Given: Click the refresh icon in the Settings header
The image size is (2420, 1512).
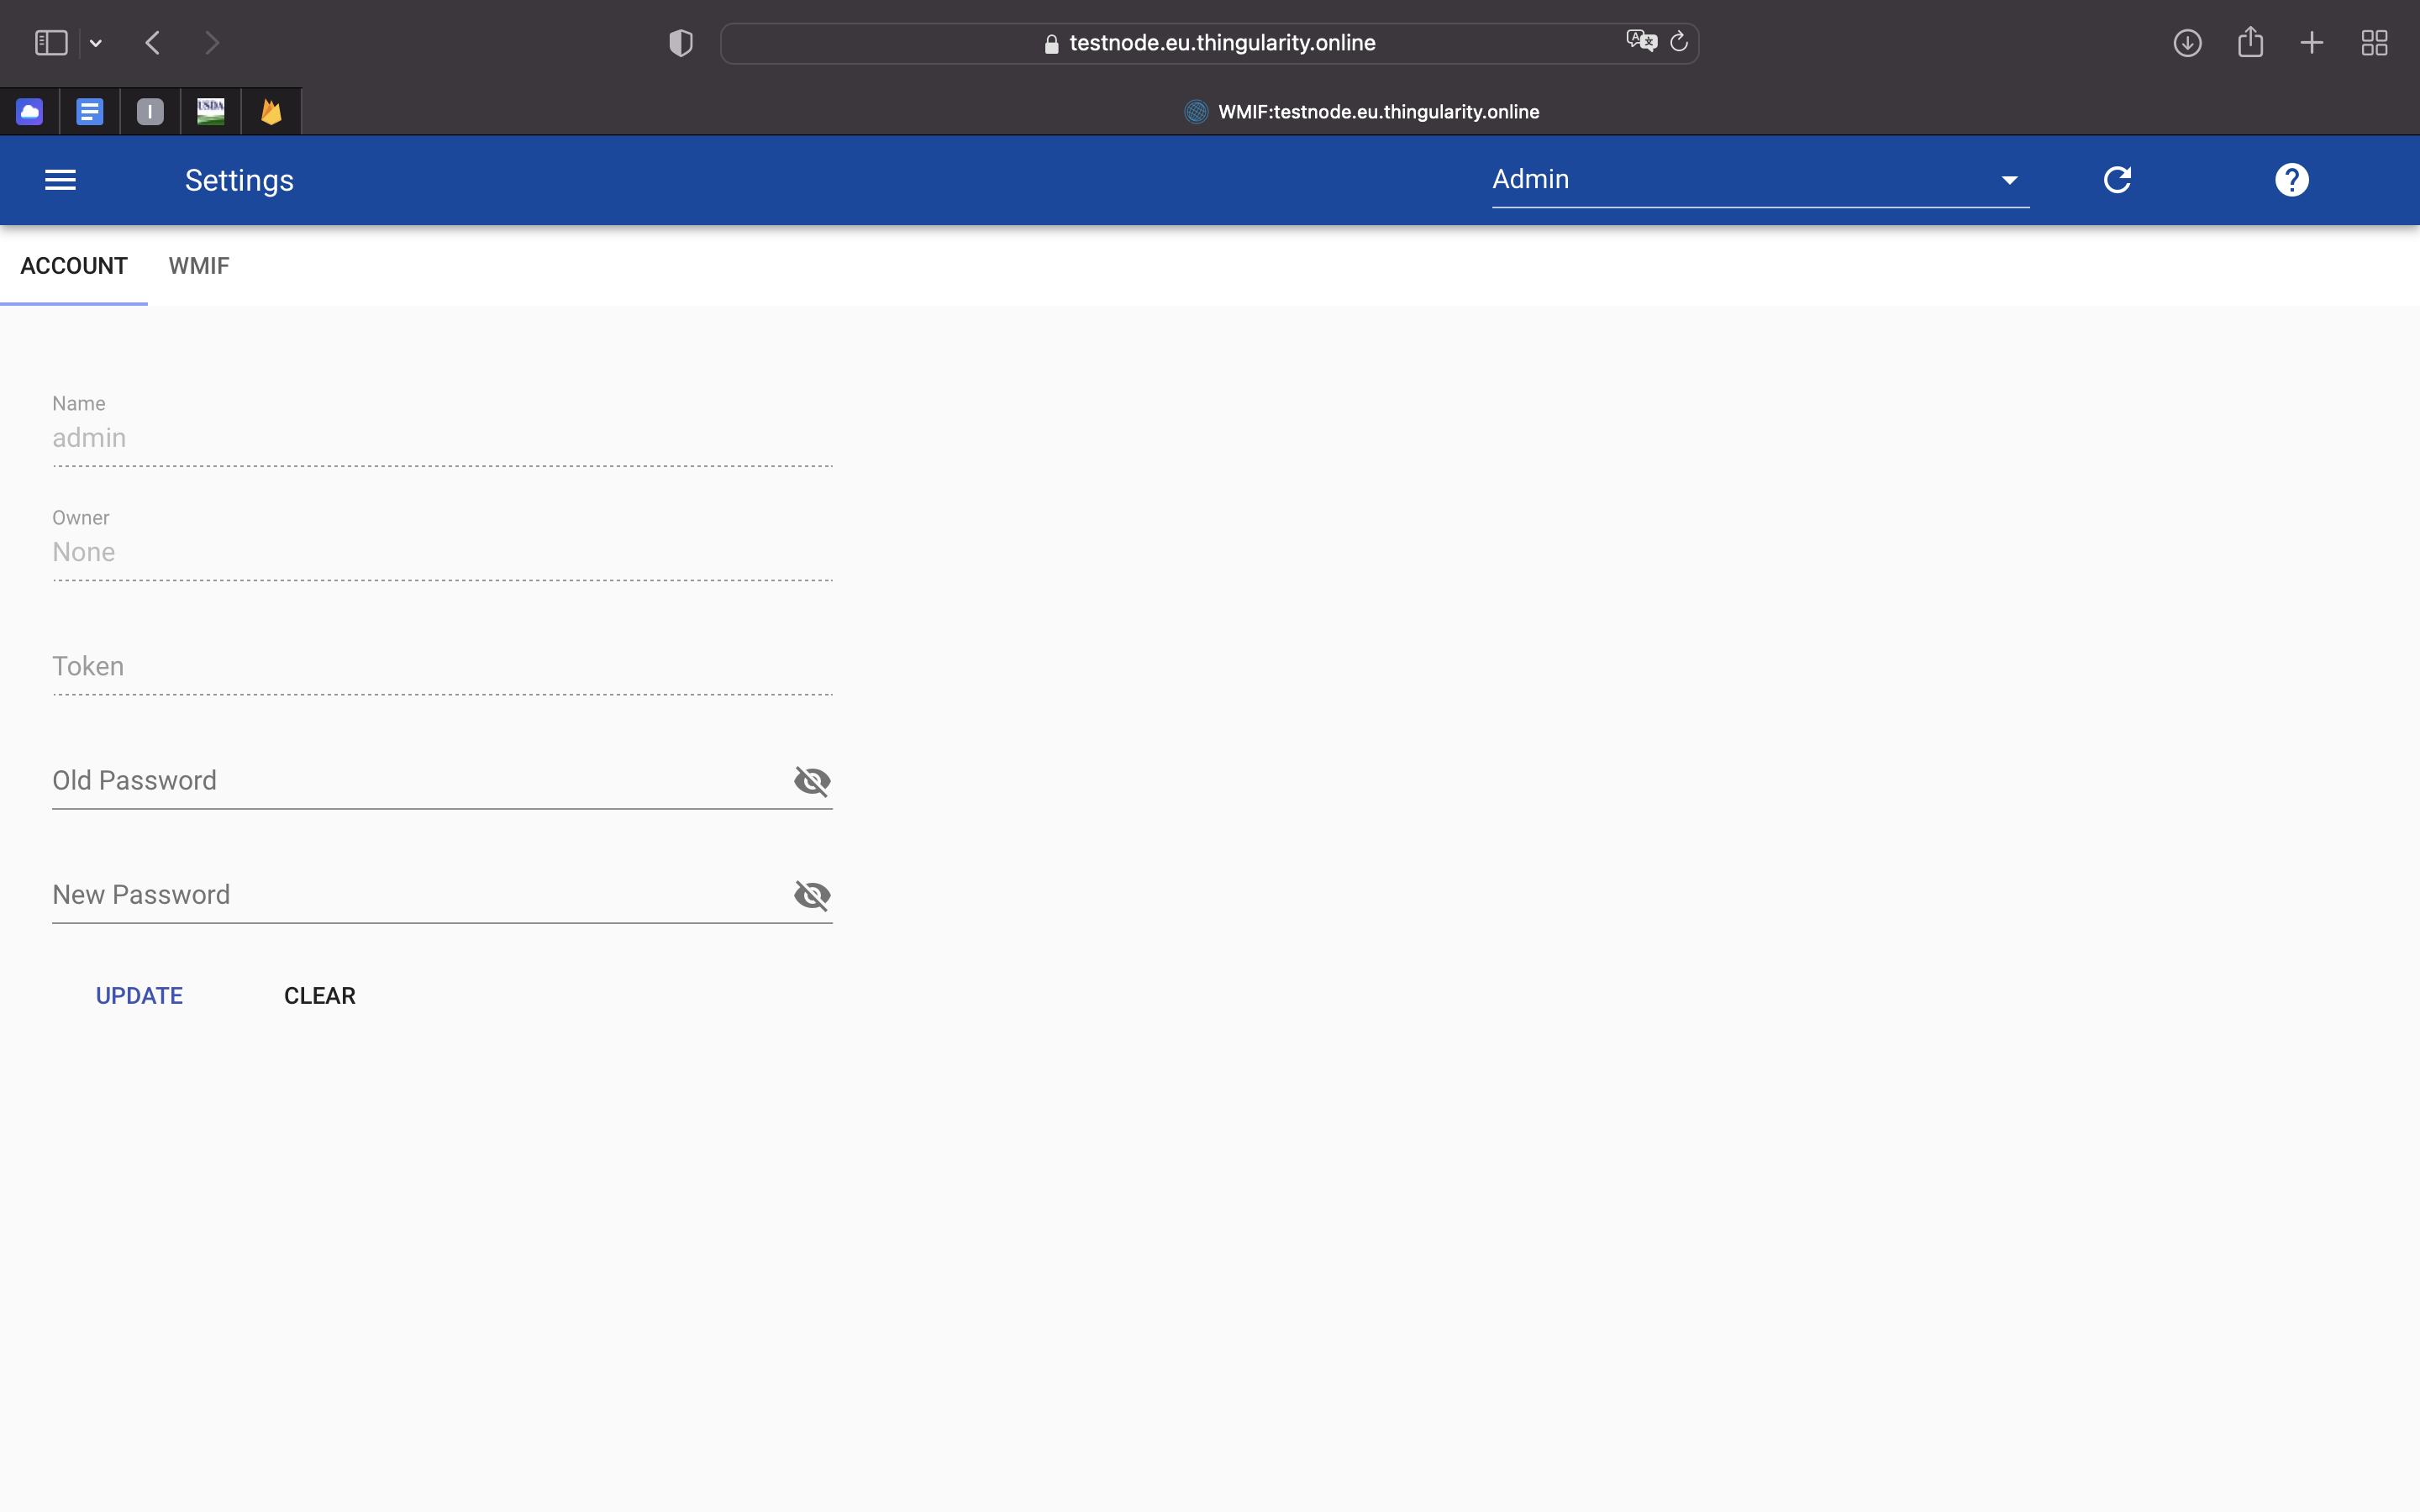Looking at the screenshot, I should (2117, 180).
